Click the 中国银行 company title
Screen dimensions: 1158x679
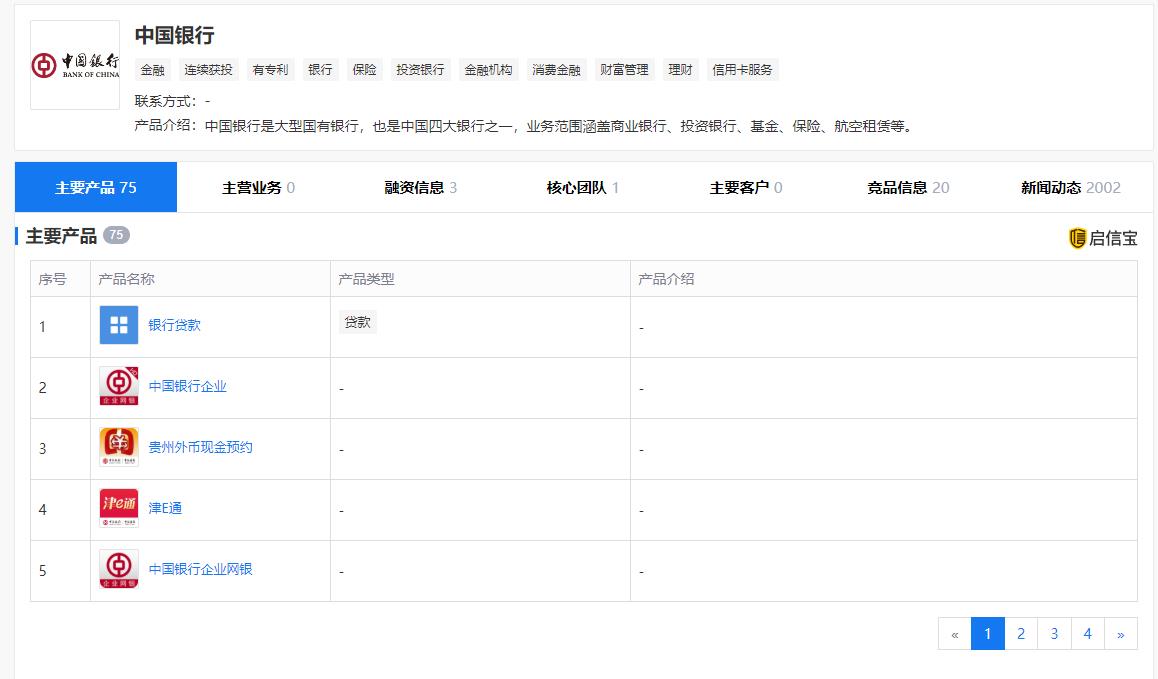174,35
